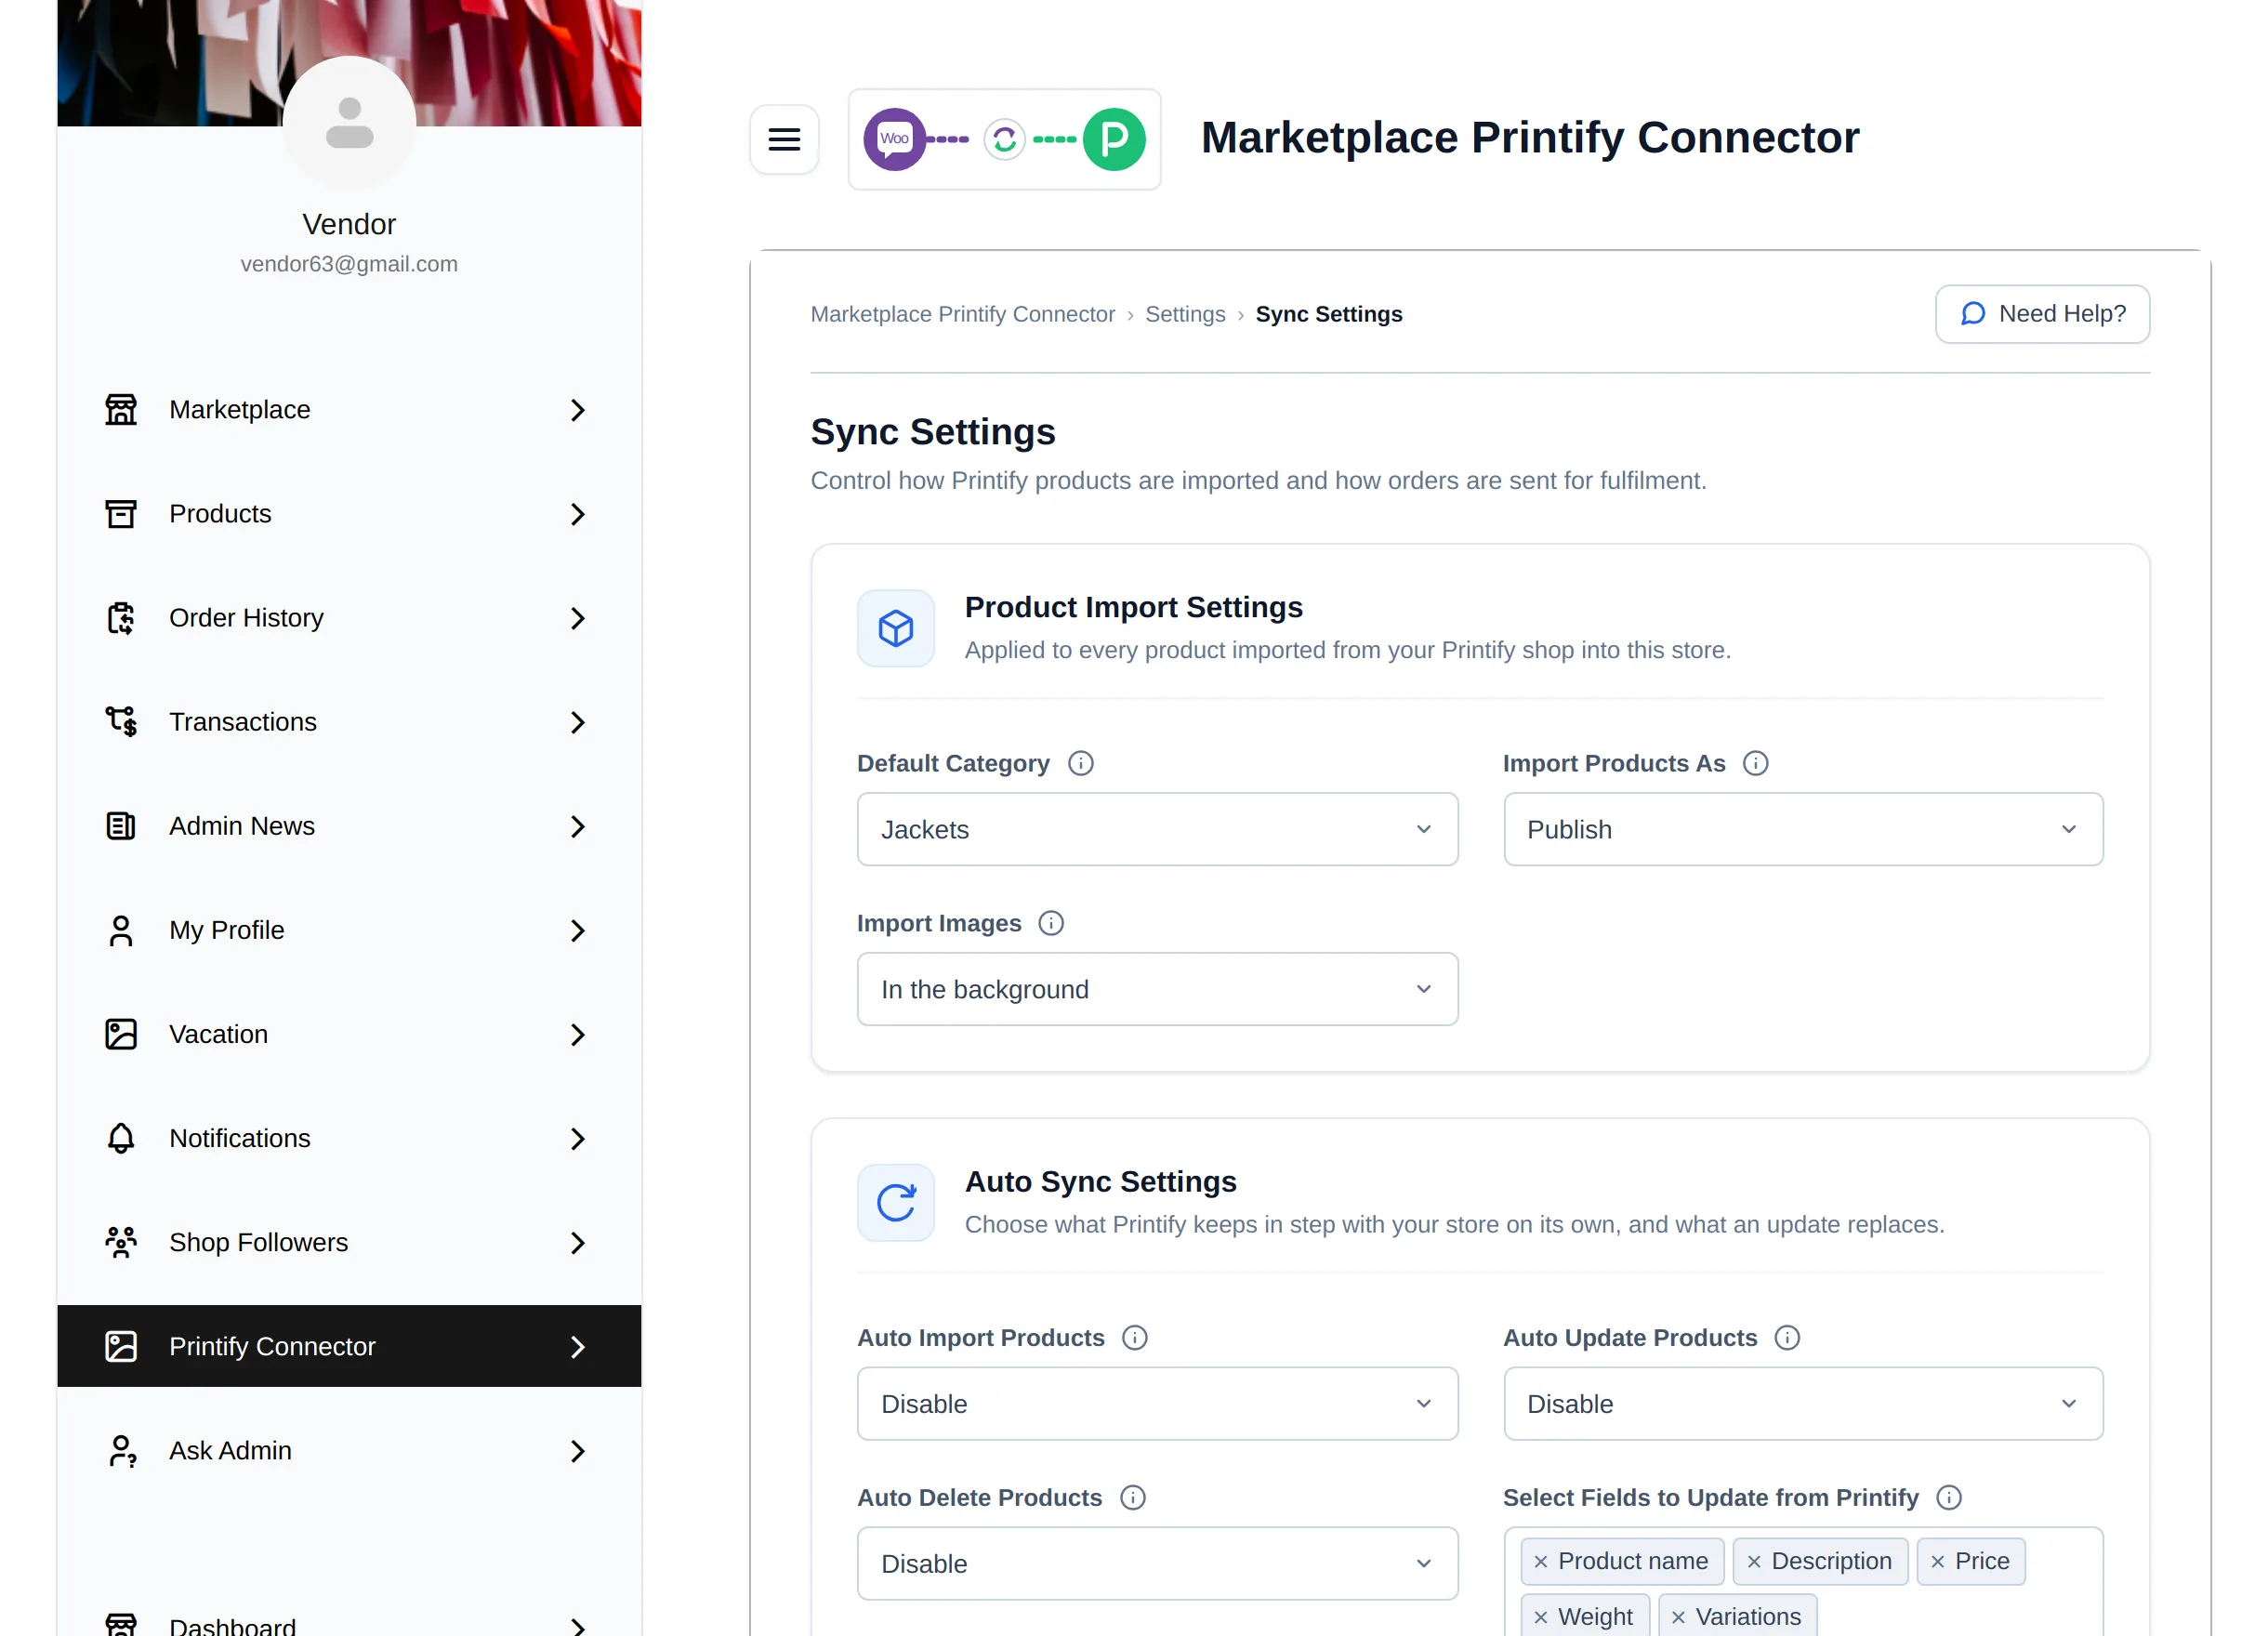Viewport: 2268px width, 1636px height.
Task: Click the Vacation image icon
Action: click(x=121, y=1034)
